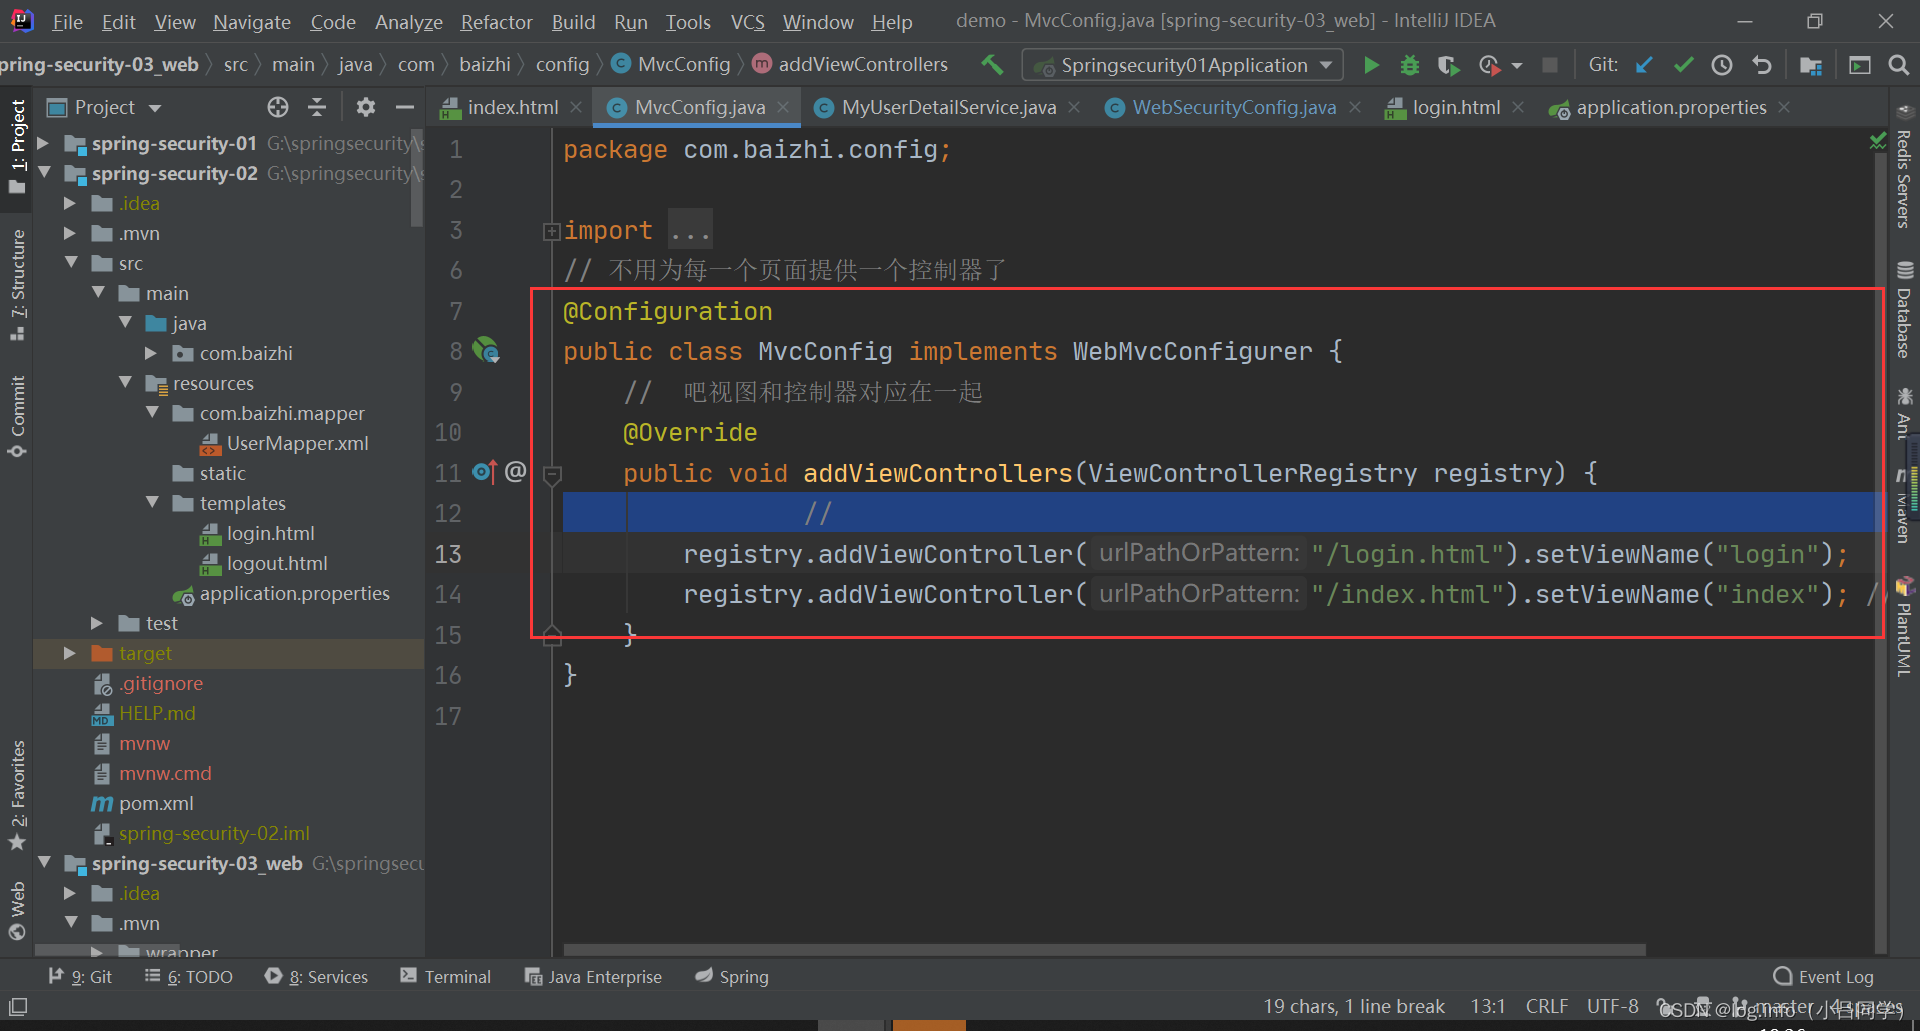Click the Stop process square icon
1920x1031 pixels.
point(1550,65)
